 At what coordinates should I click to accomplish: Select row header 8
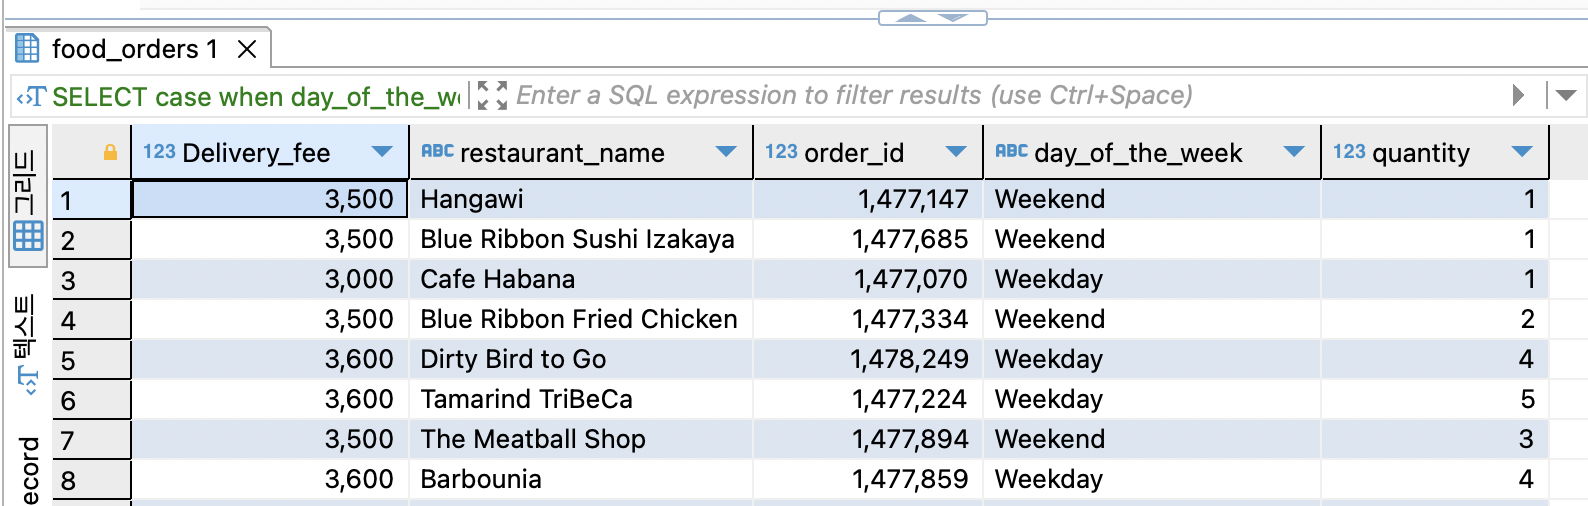pos(91,480)
